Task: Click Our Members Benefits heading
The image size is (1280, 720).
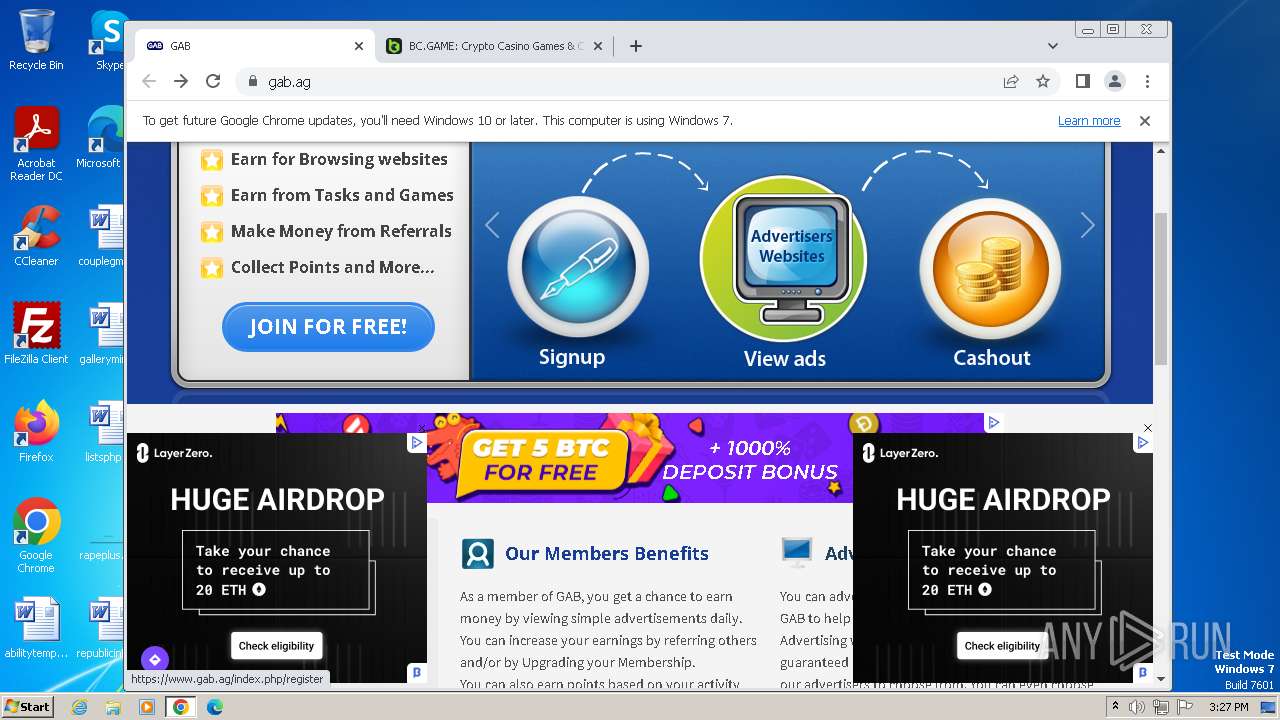Action: [606, 553]
